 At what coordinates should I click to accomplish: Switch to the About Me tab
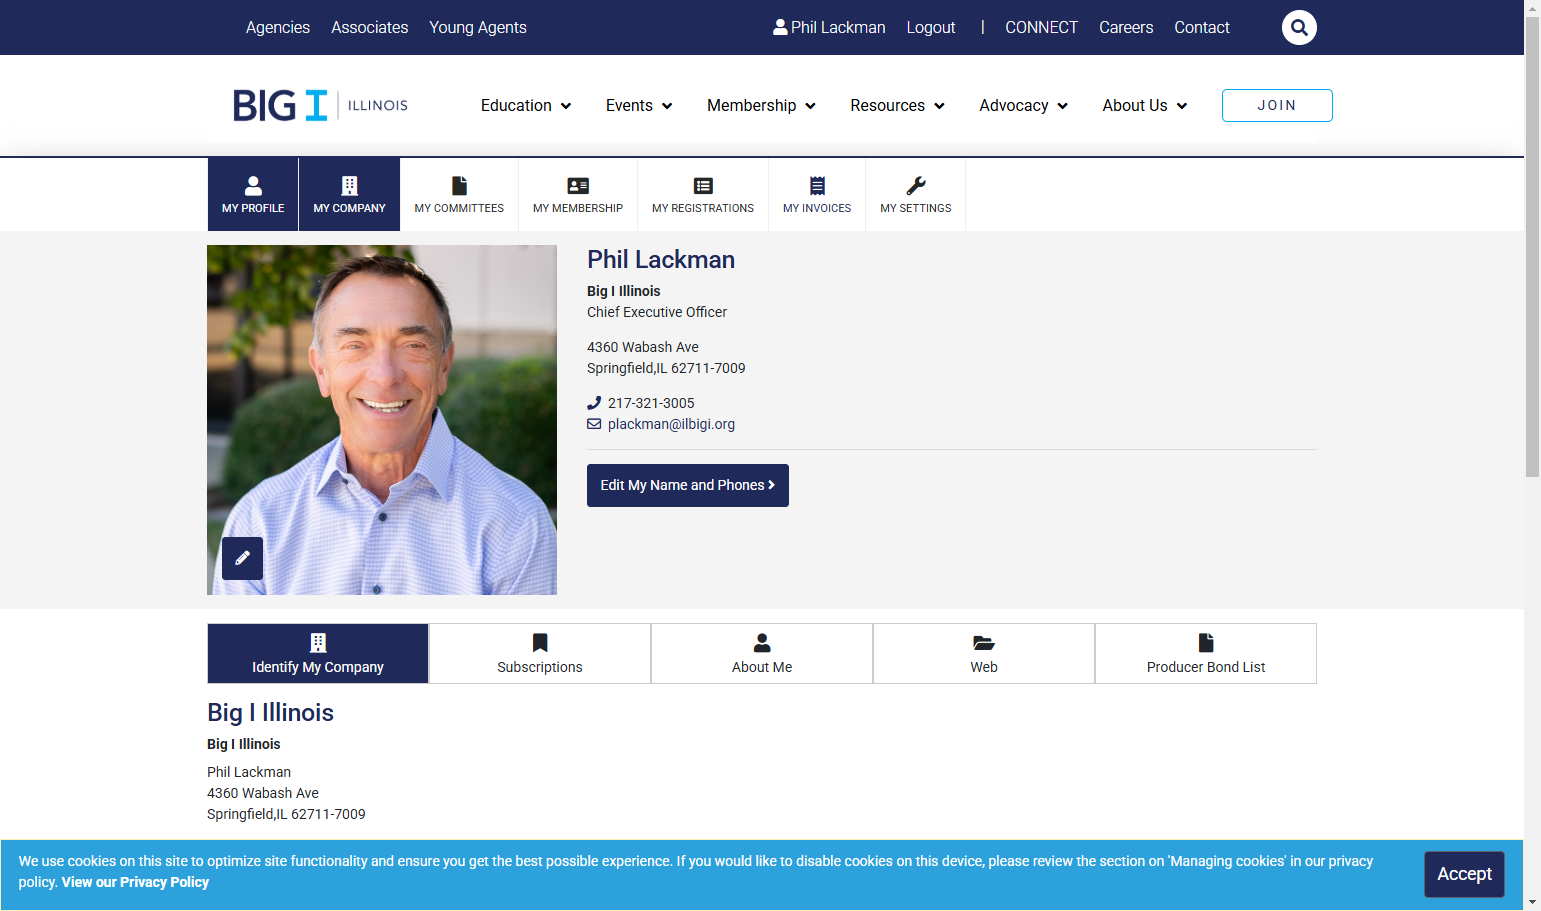pyautogui.click(x=762, y=654)
